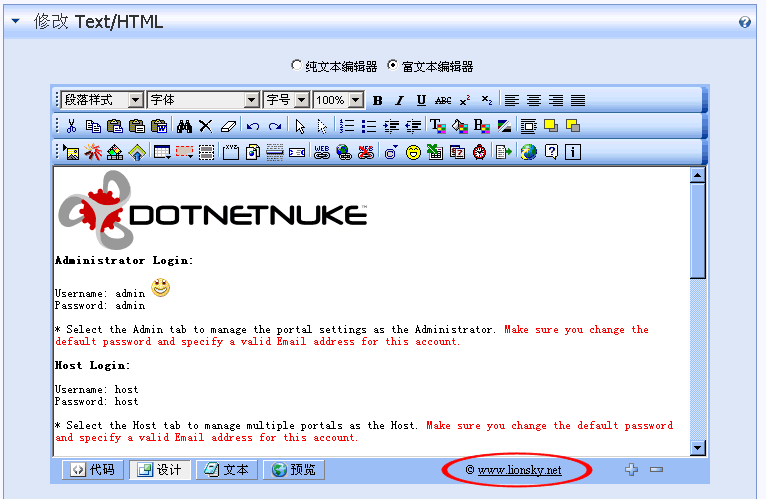Collapse the 修改 Text/HTML section
This screenshot has height=499, width=766.
(16, 21)
